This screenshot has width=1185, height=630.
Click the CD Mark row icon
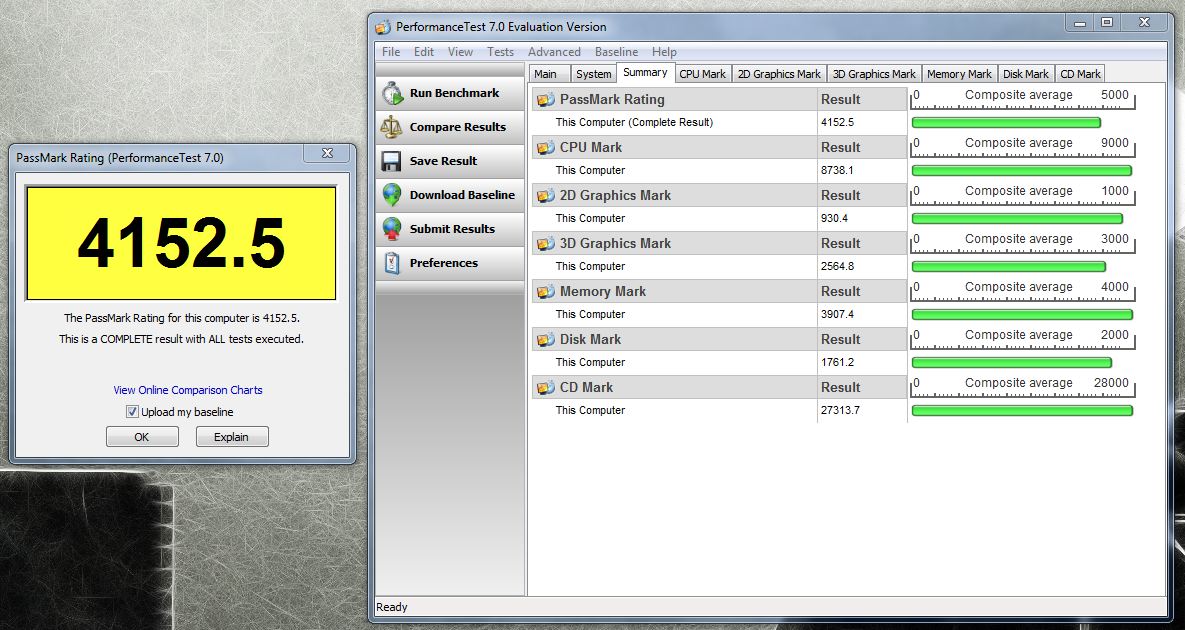click(545, 388)
